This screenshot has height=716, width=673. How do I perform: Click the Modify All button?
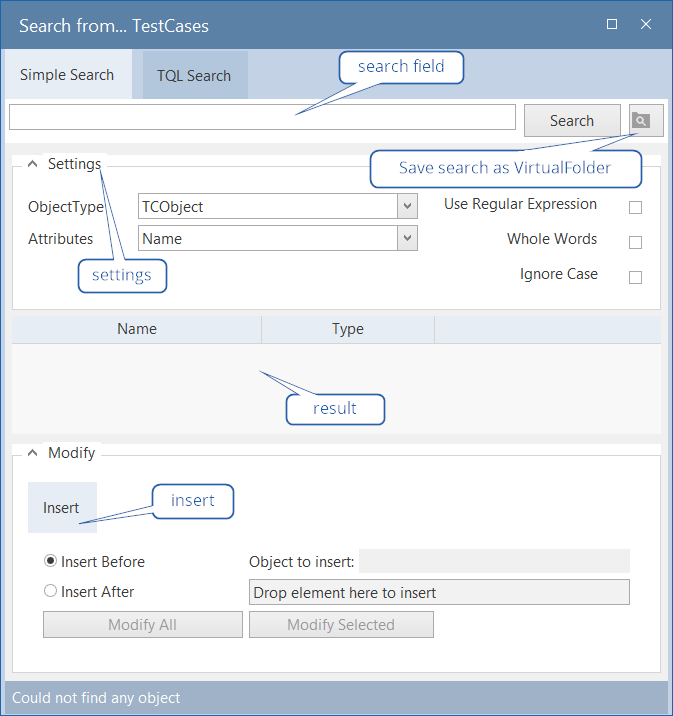click(142, 625)
